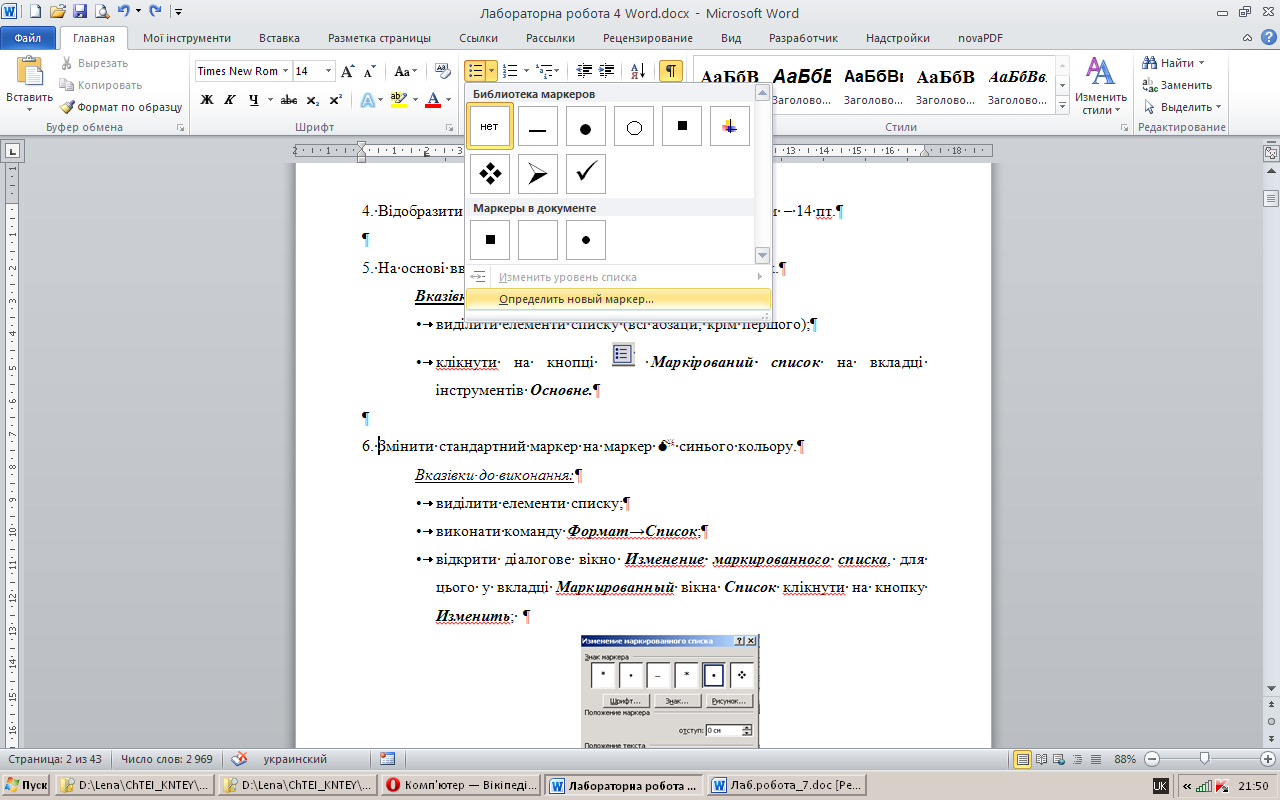1280x800 pixels.
Task: Click 'Определить новый маркер...' menu item
Action: [x=619, y=299]
